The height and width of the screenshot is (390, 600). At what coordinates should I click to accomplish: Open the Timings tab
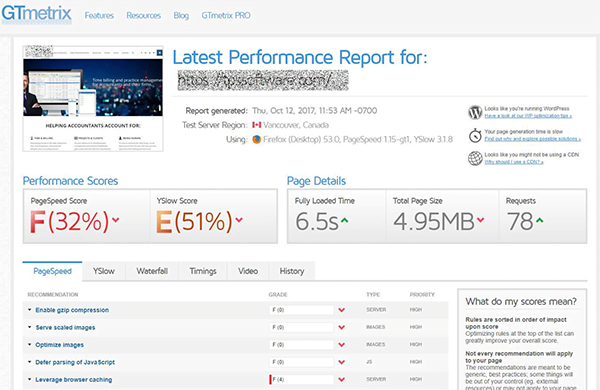(203, 271)
